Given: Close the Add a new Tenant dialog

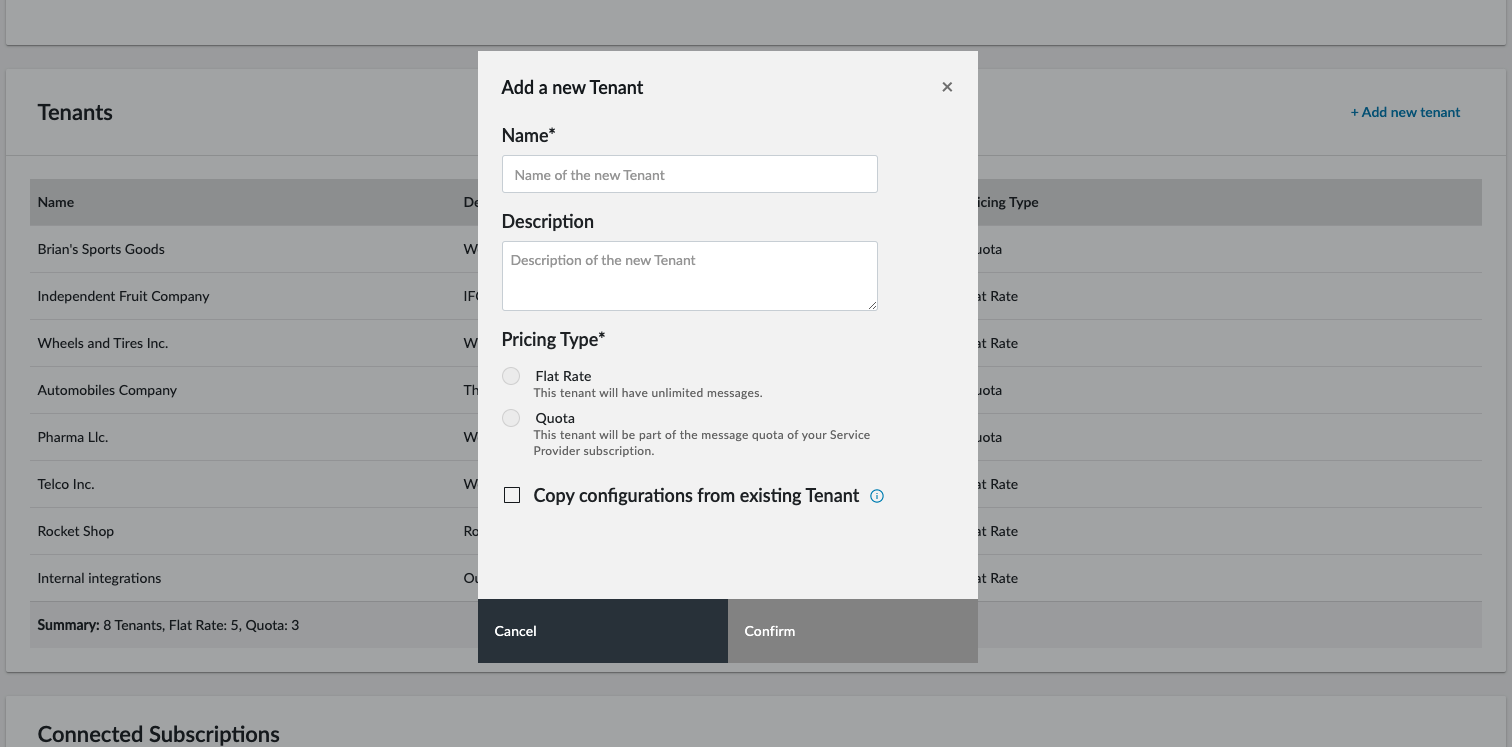Looking at the screenshot, I should pyautogui.click(x=947, y=87).
